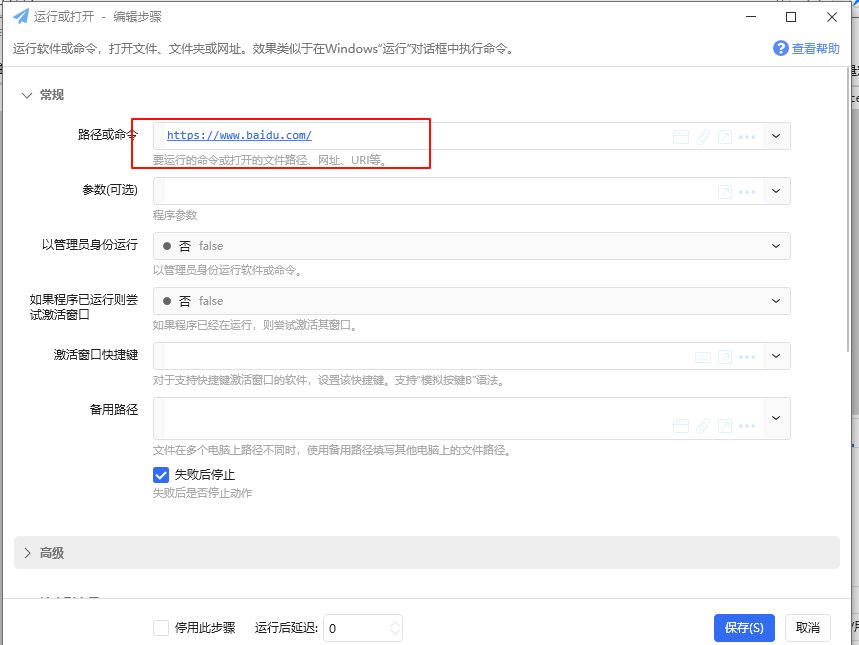Uncheck the 失败后停止 checkbox
The height and width of the screenshot is (645, 859).
(x=161, y=475)
